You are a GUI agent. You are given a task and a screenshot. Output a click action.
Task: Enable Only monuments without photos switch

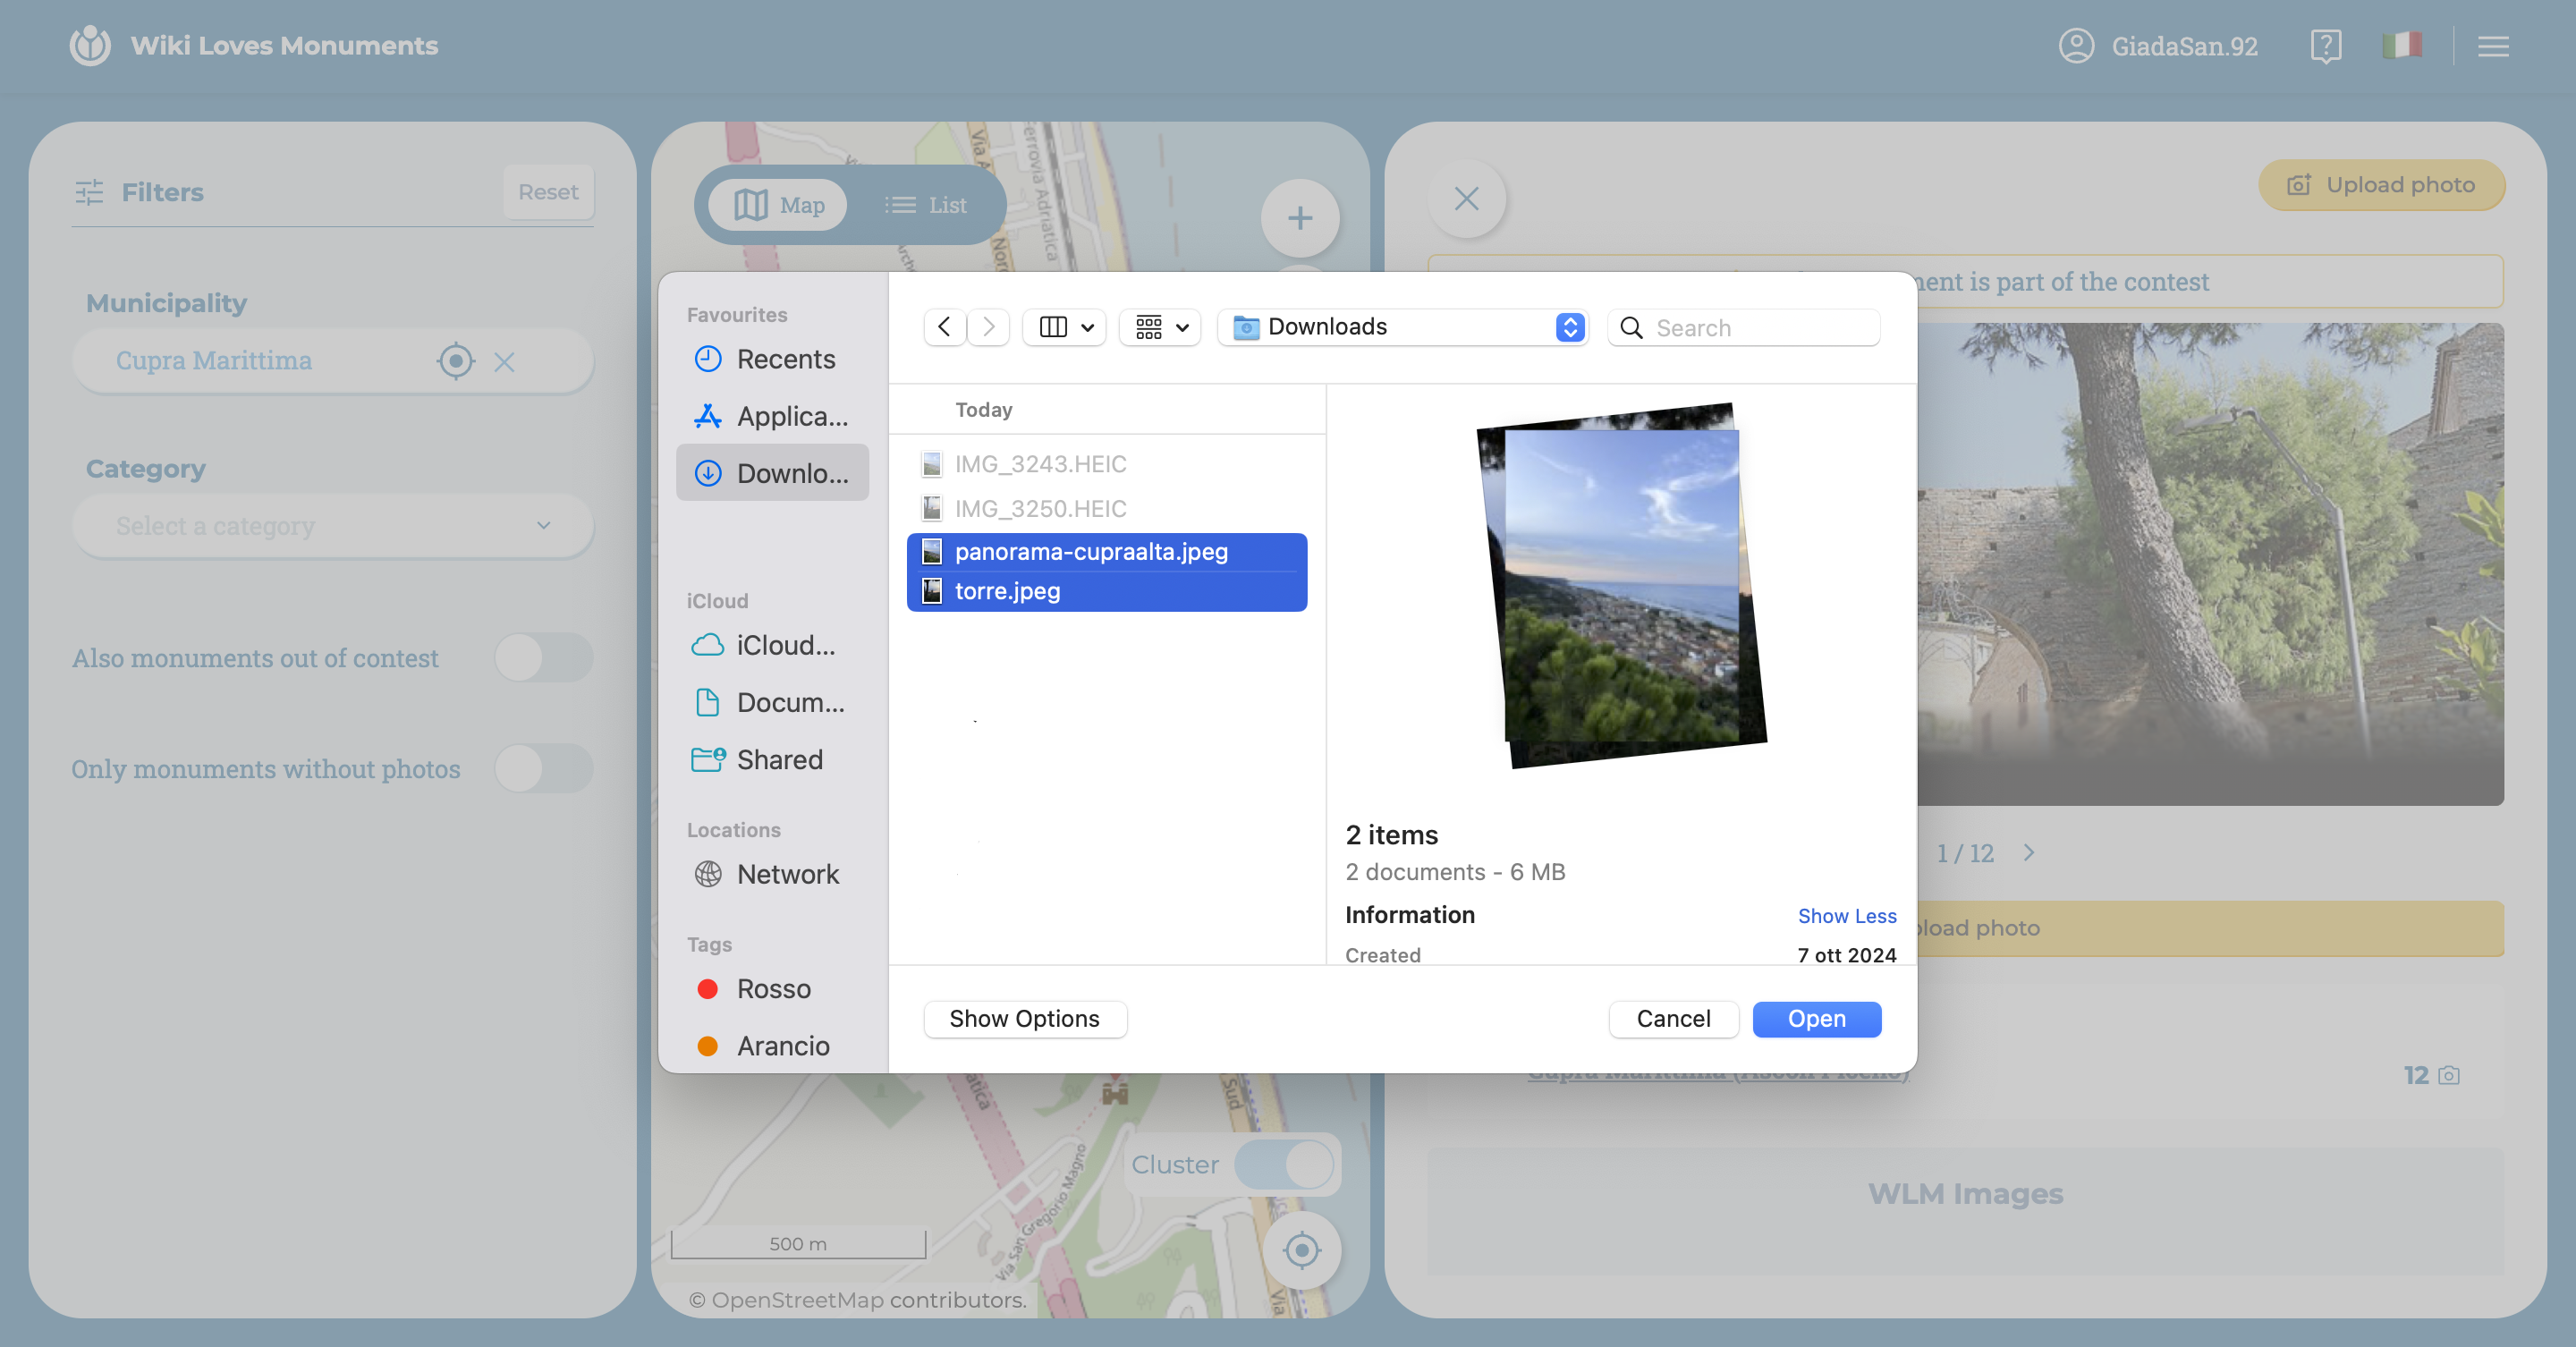coord(543,769)
